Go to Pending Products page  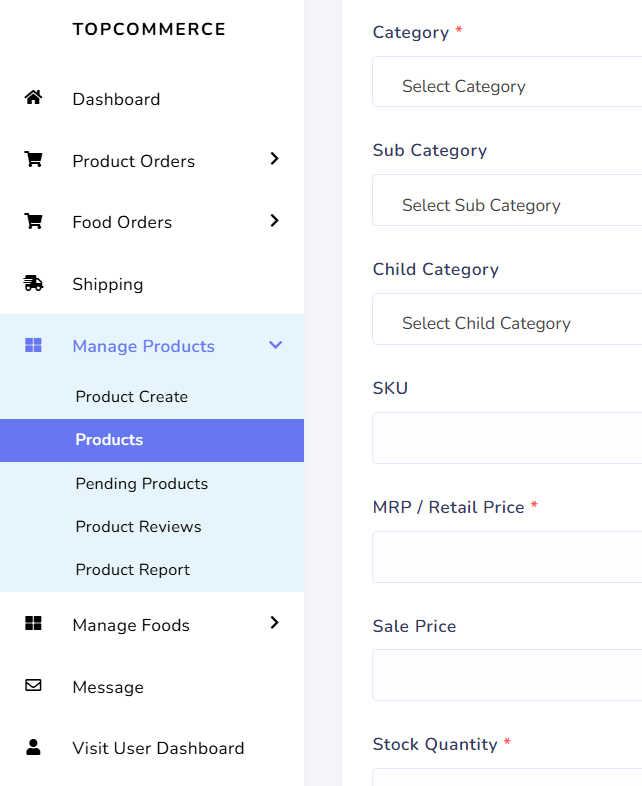pyautogui.click(x=142, y=484)
